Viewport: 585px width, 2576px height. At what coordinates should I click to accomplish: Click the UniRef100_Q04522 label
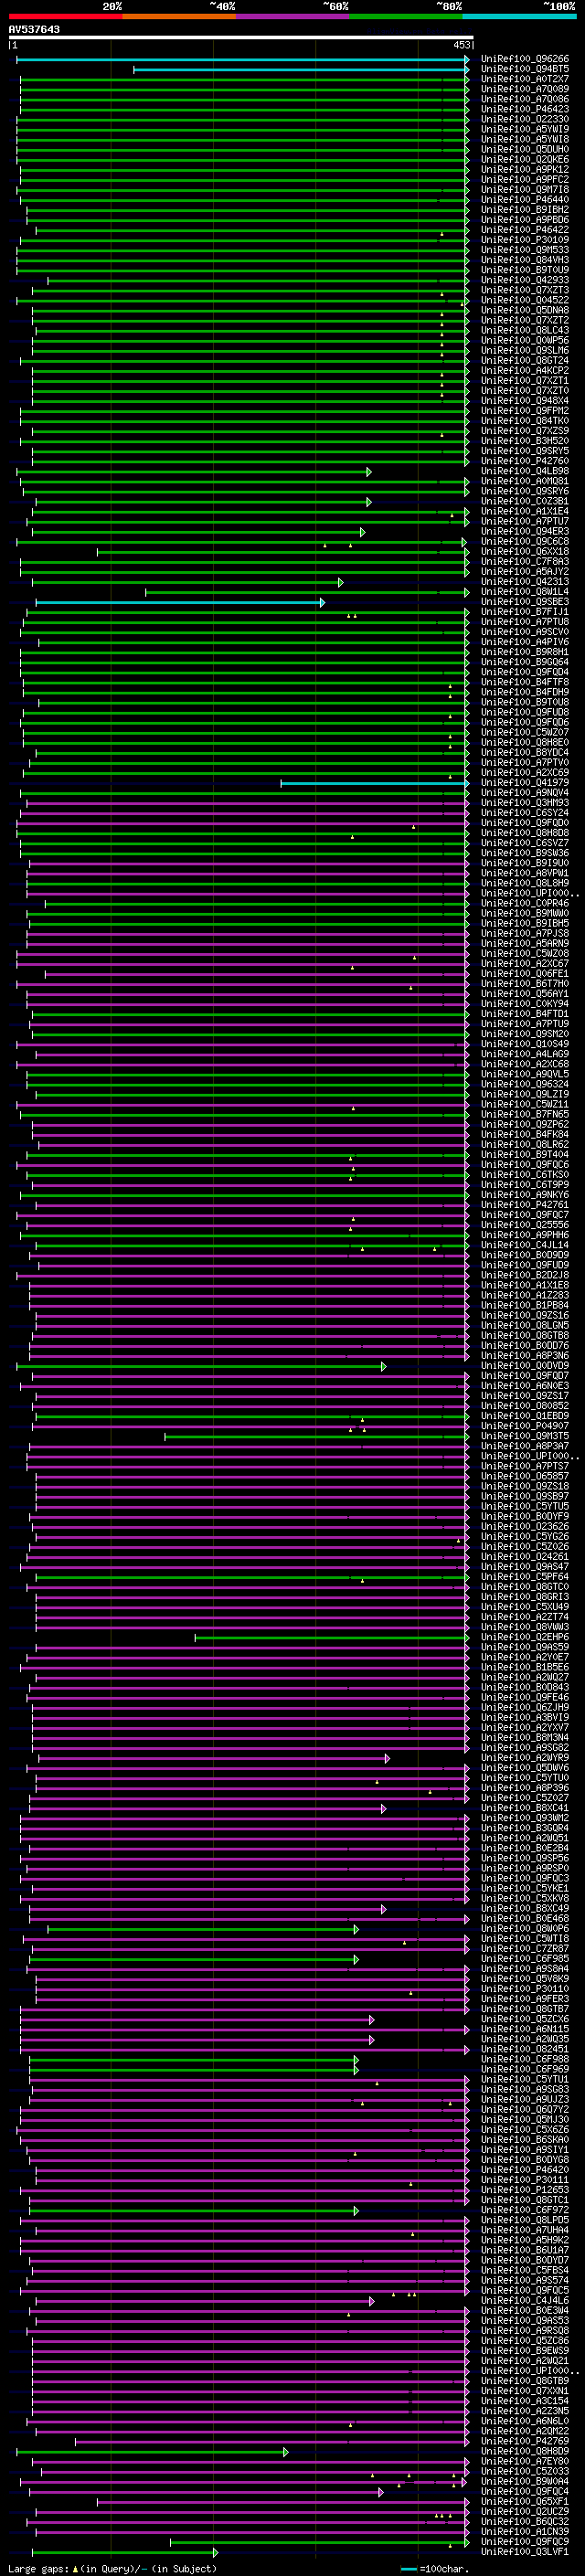[x=525, y=300]
